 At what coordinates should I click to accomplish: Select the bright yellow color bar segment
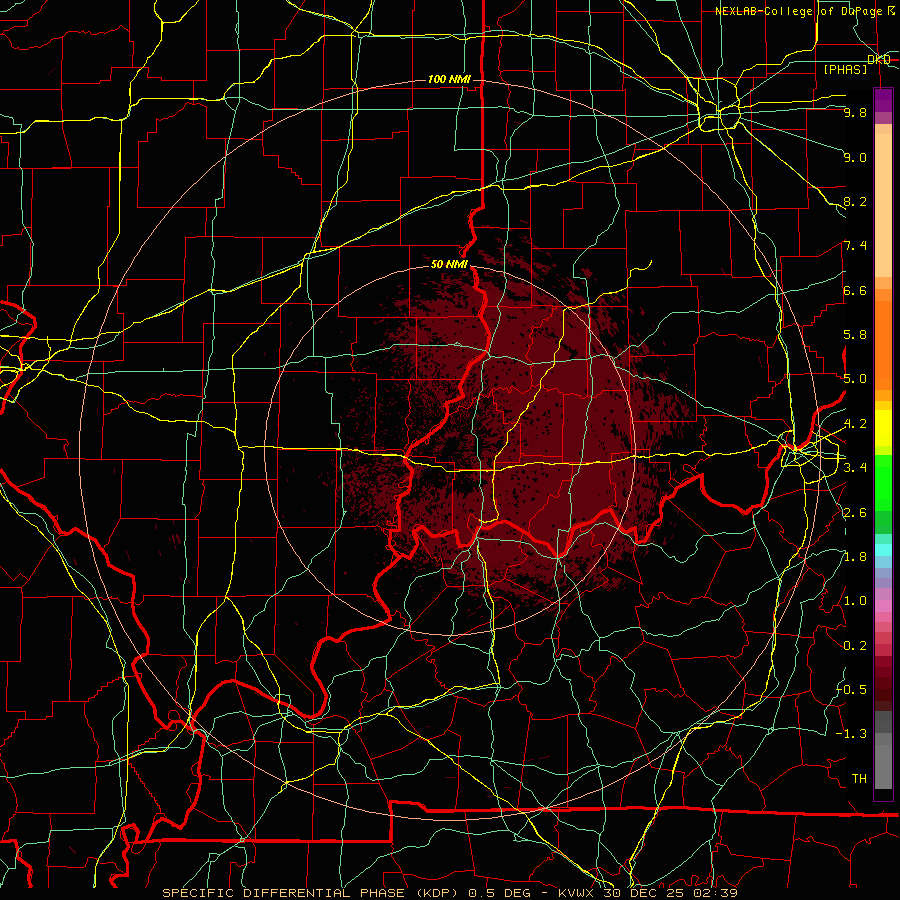pyautogui.click(x=883, y=428)
